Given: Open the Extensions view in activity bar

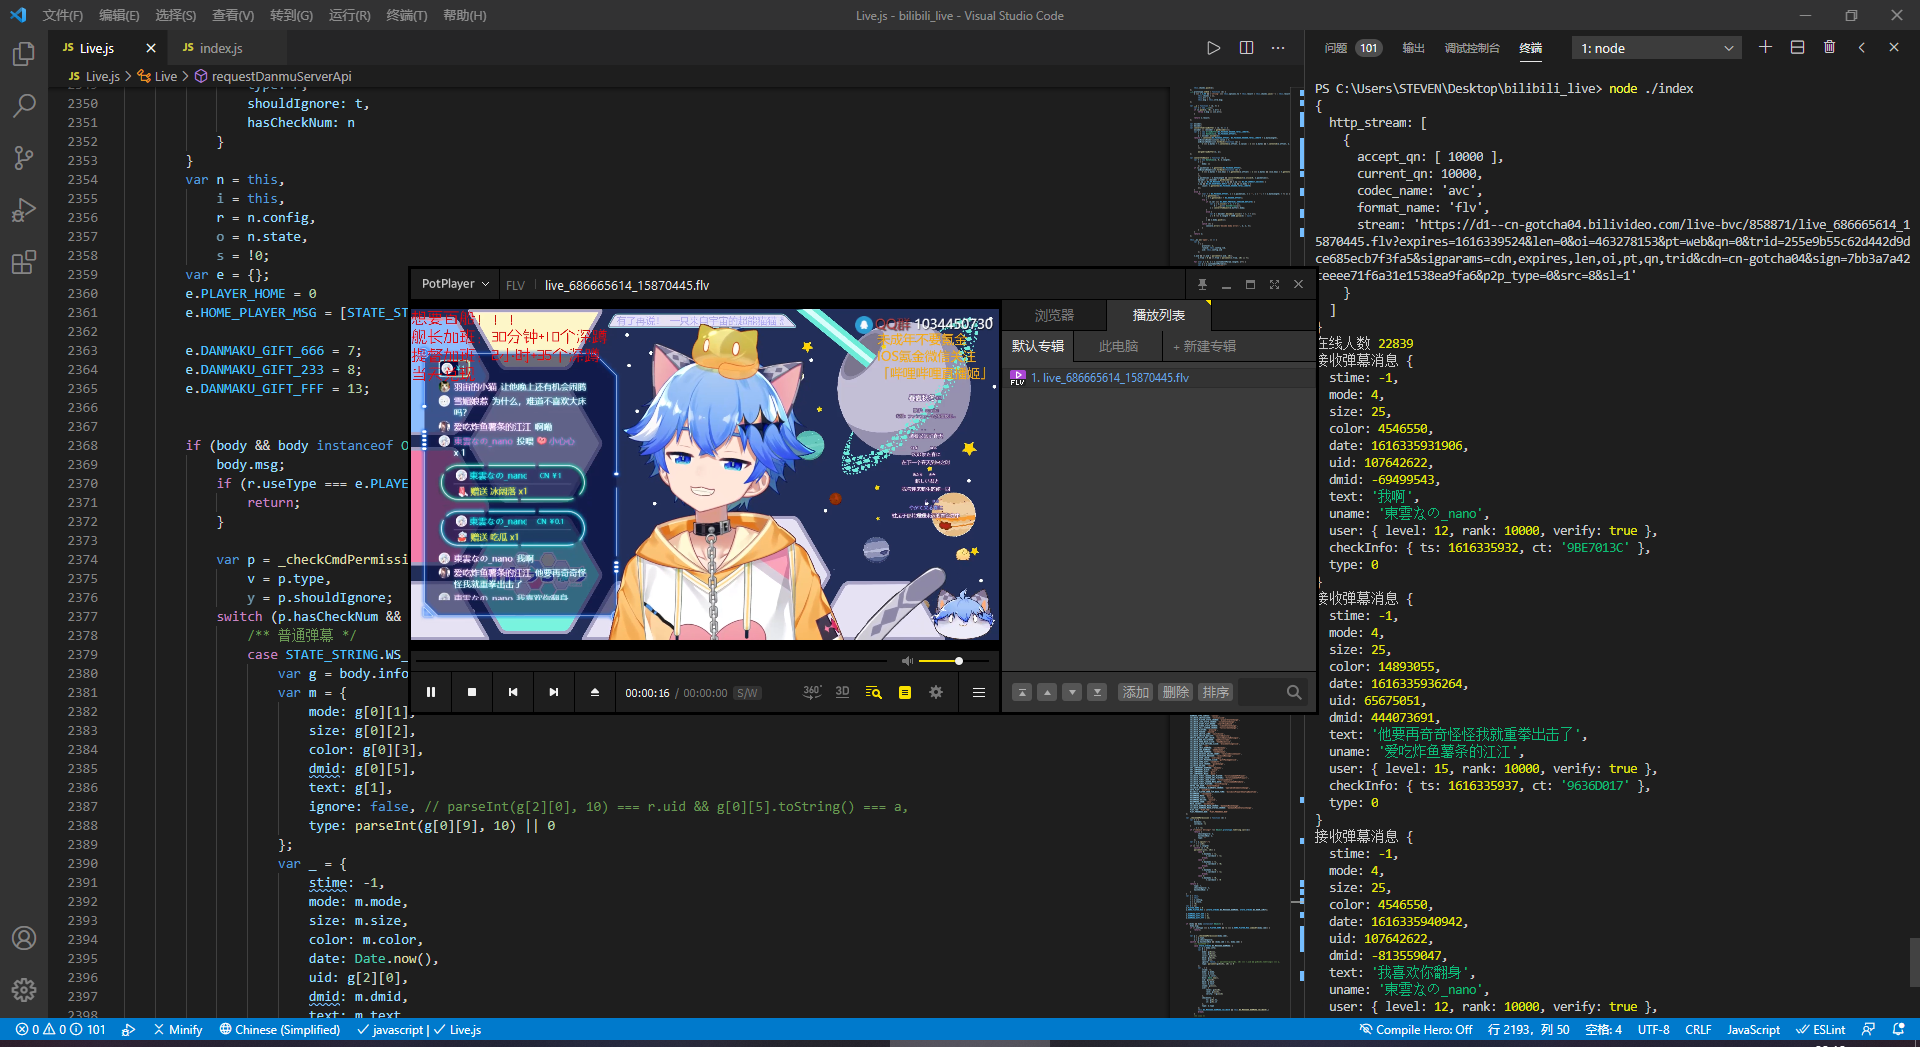Looking at the screenshot, I should point(24,263).
